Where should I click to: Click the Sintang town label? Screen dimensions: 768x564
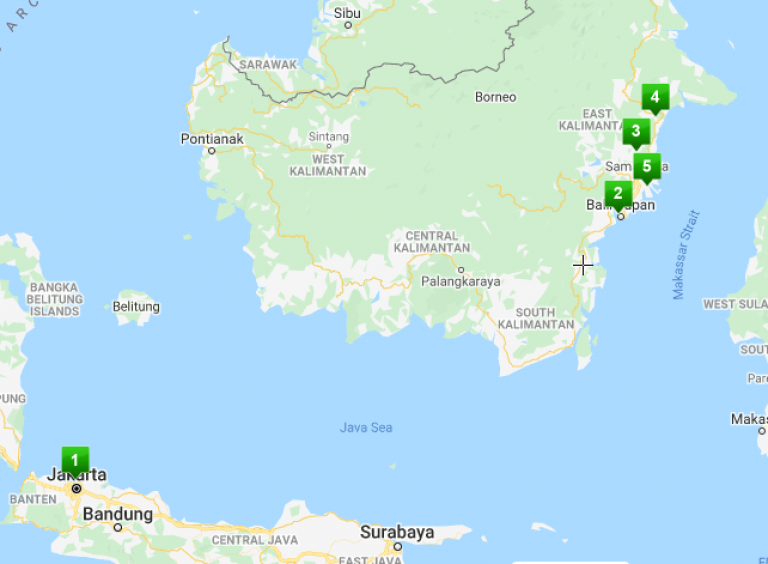coord(329,137)
